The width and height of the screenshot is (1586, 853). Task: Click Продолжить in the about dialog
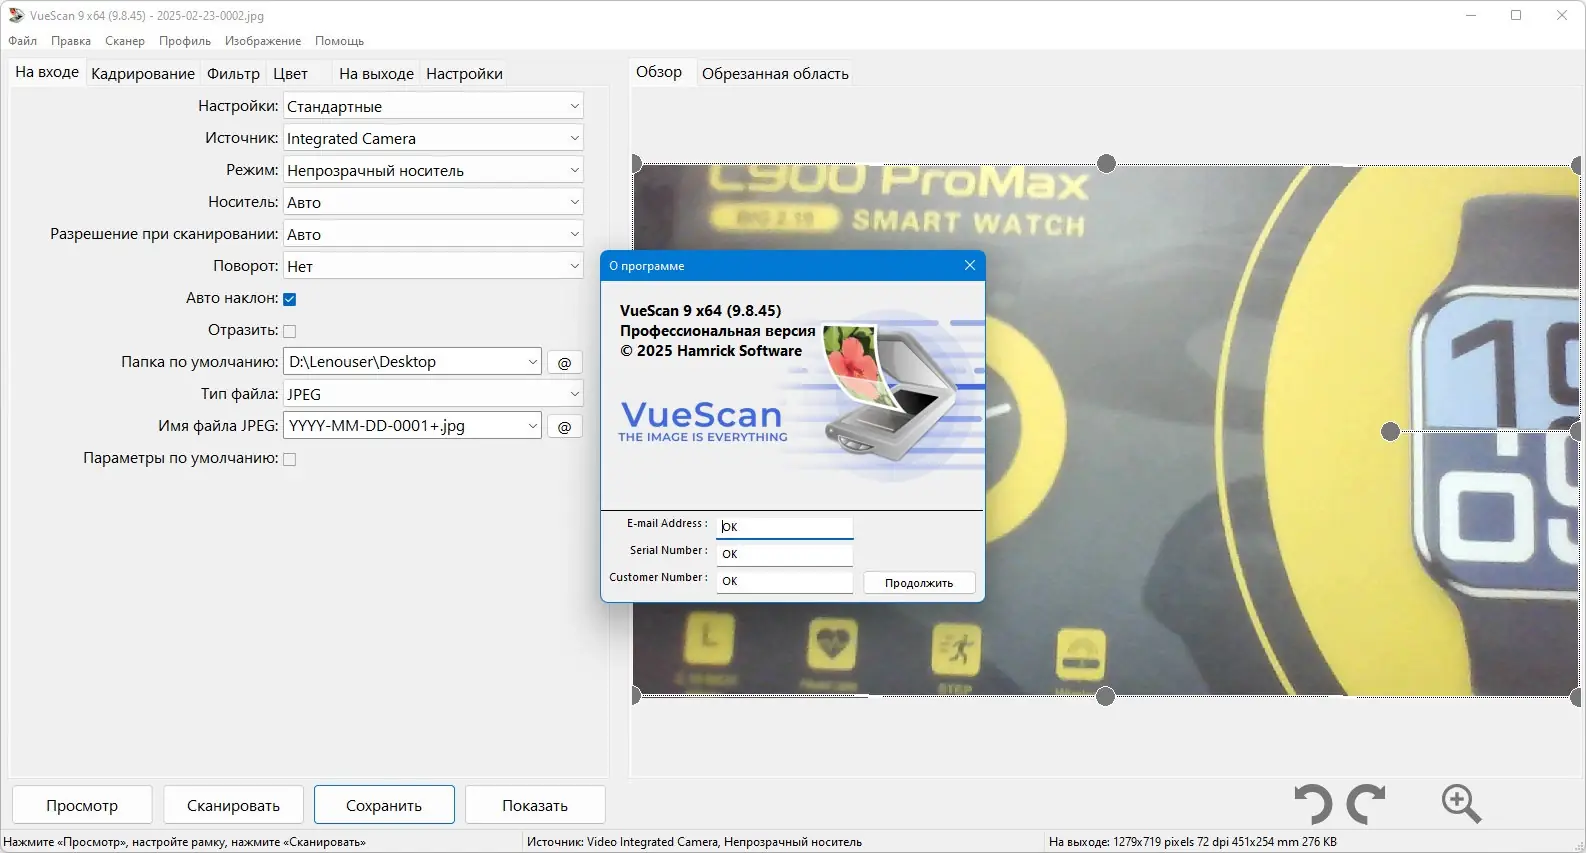point(919,583)
